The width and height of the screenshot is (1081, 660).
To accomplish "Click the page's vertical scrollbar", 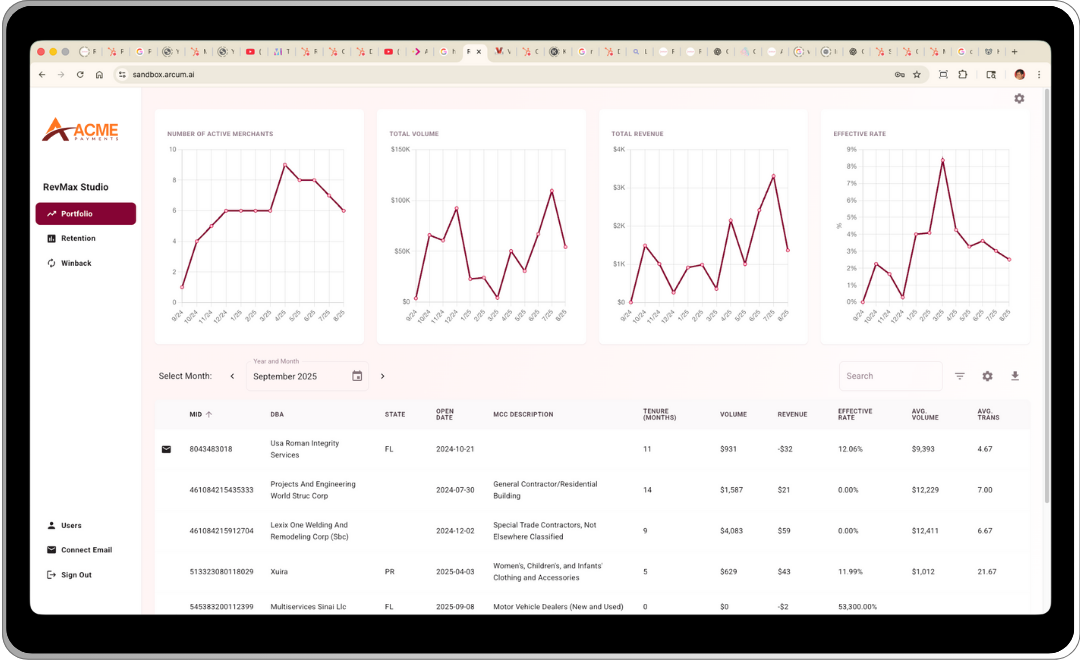I will coord(1046,300).
